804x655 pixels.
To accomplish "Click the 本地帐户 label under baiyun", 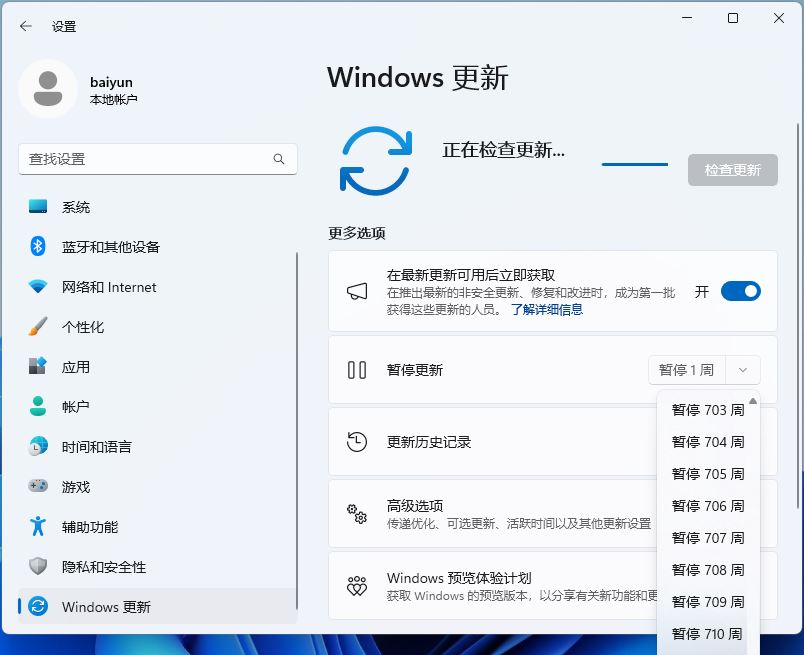I will point(113,99).
